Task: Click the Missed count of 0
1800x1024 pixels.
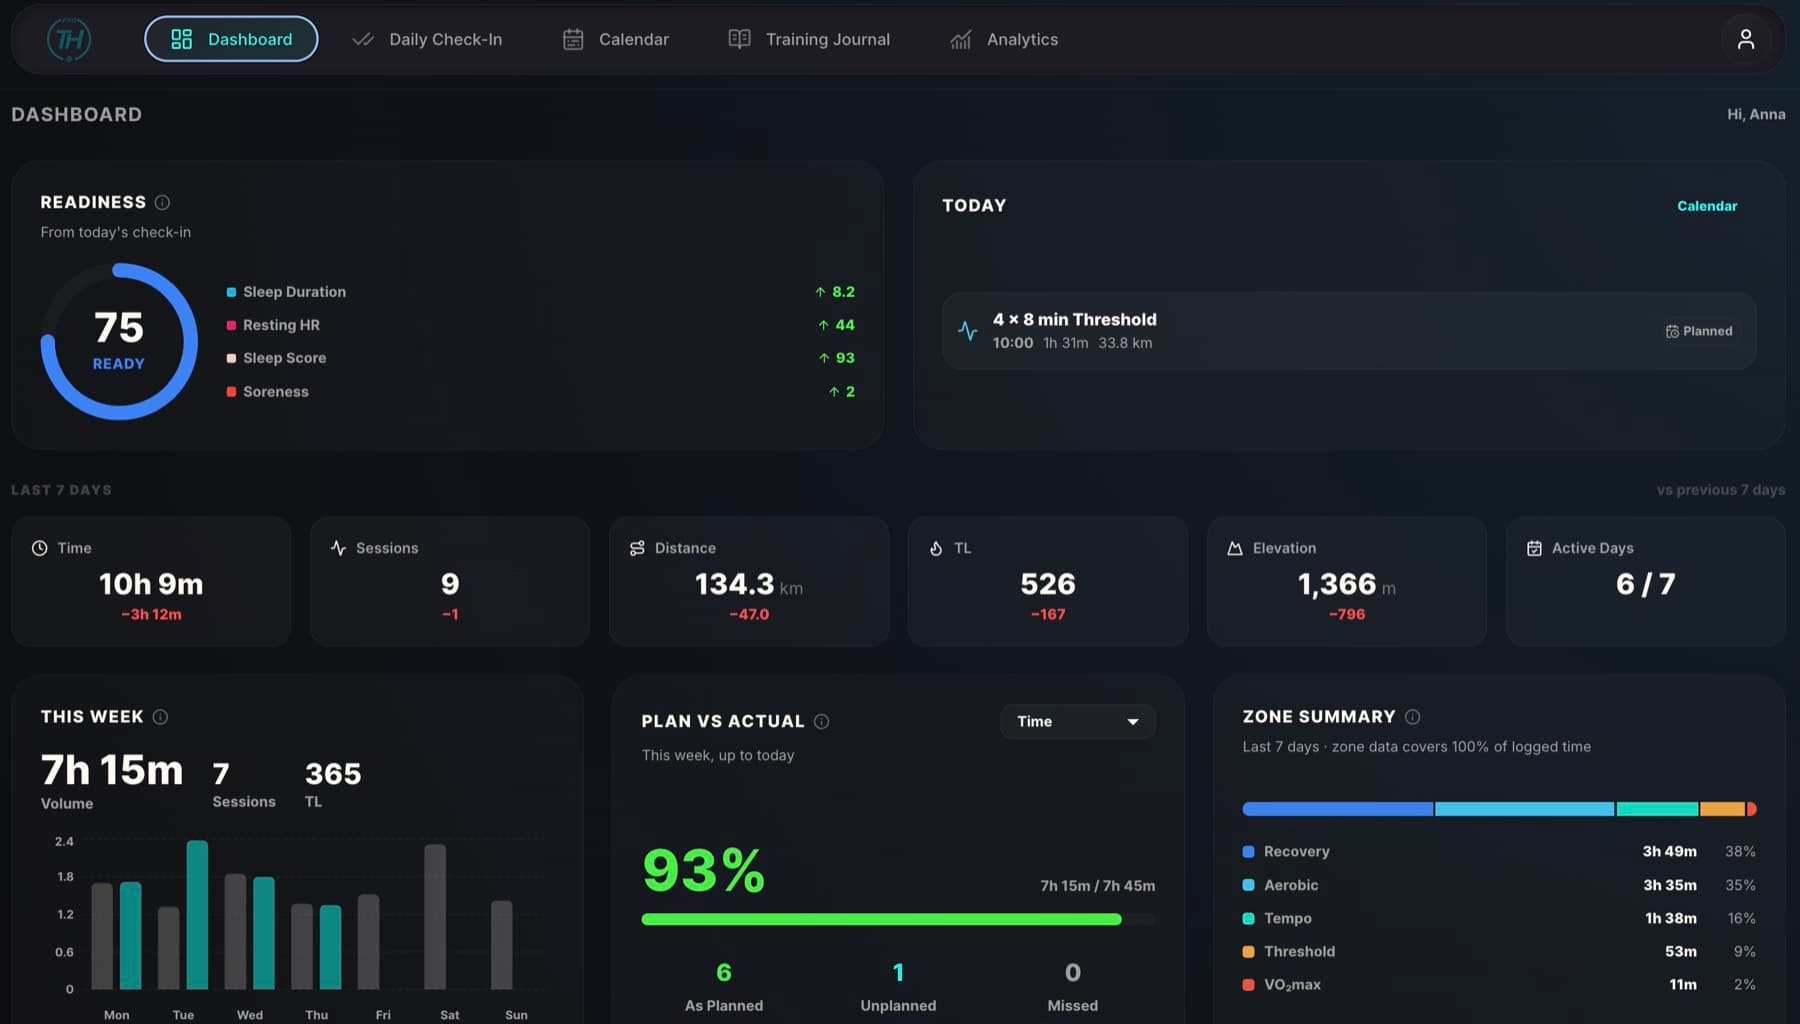Action: click(x=1073, y=973)
